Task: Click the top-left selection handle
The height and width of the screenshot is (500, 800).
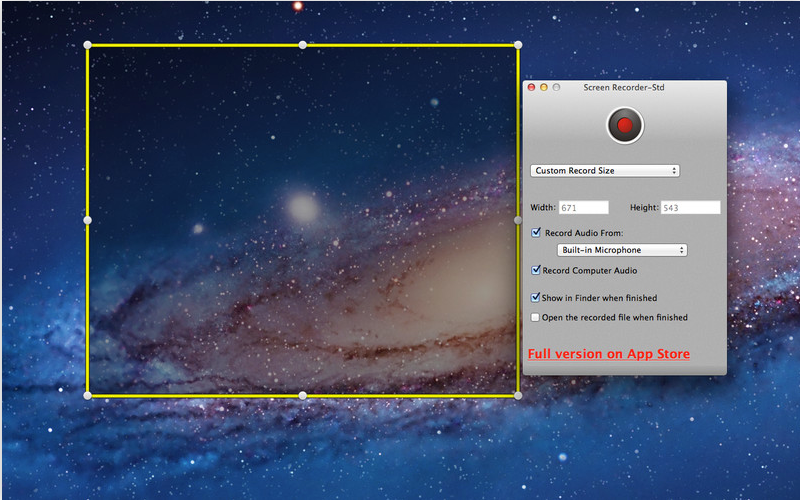Action: (88, 45)
